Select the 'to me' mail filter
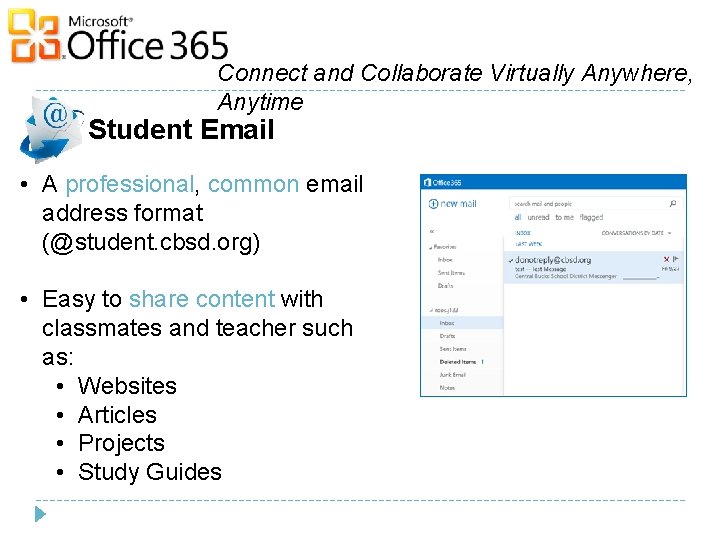The height and width of the screenshot is (540, 720). pyautogui.click(x=564, y=217)
